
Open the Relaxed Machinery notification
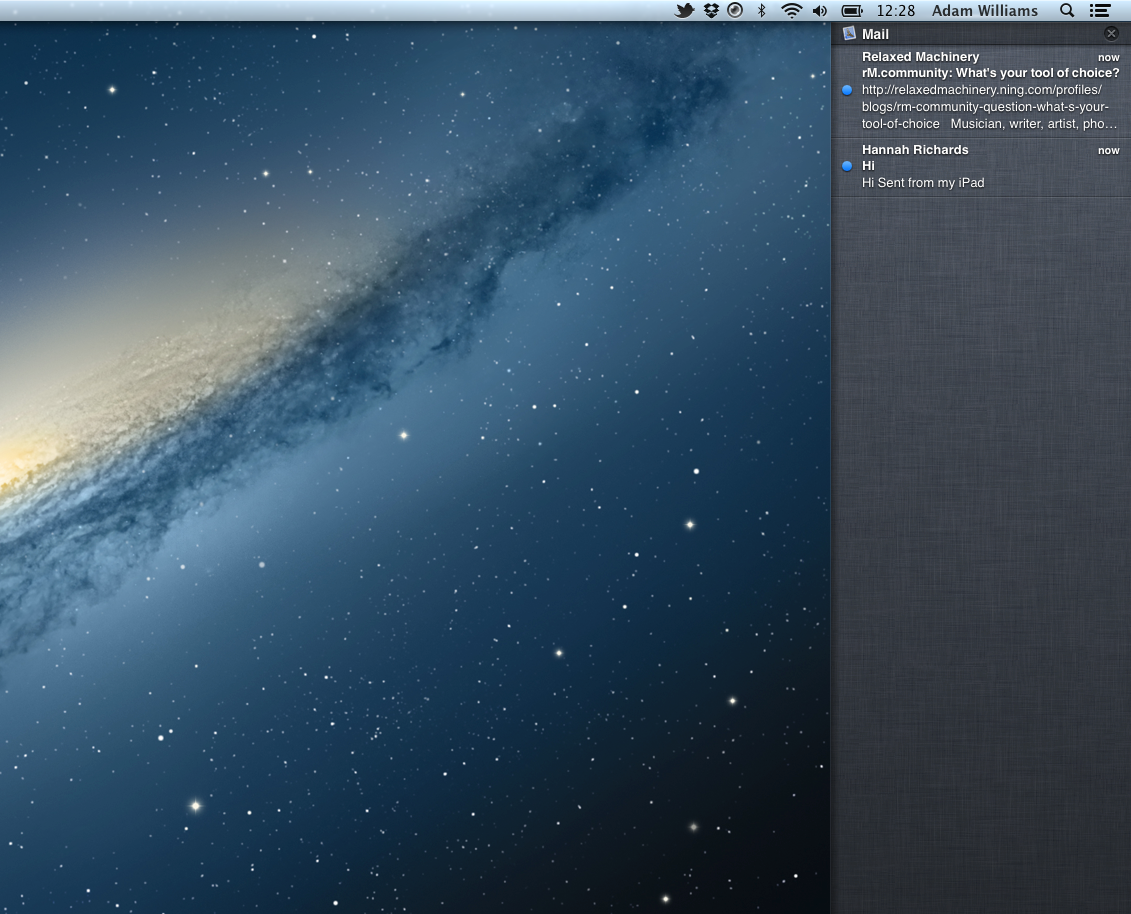coord(981,91)
